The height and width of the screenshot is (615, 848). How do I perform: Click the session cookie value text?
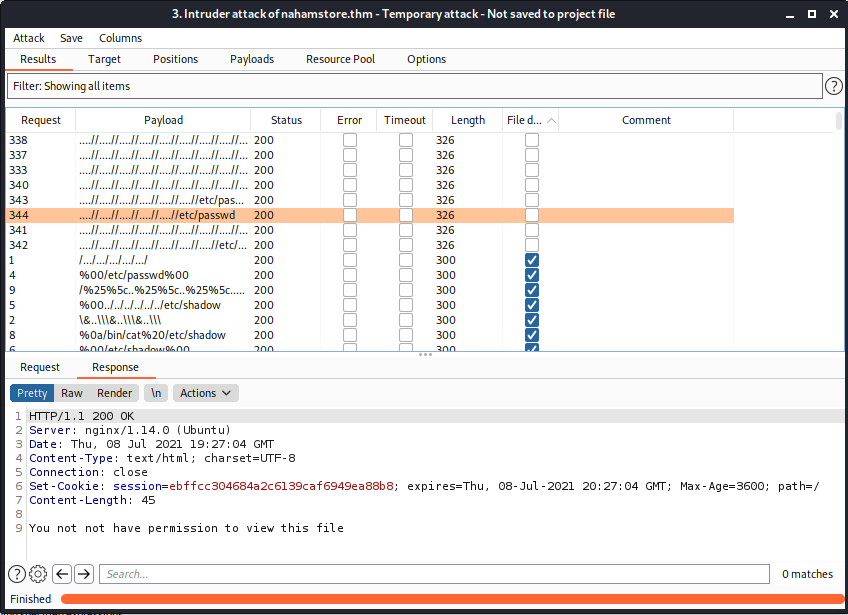pyautogui.click(x=281, y=486)
